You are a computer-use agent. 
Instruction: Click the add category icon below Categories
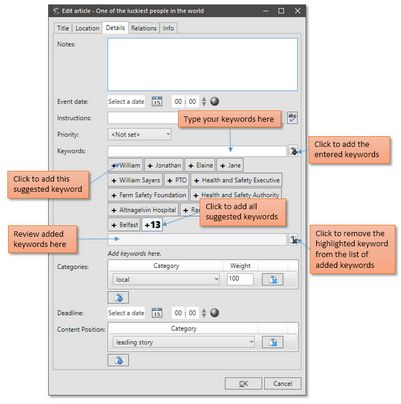click(x=118, y=297)
